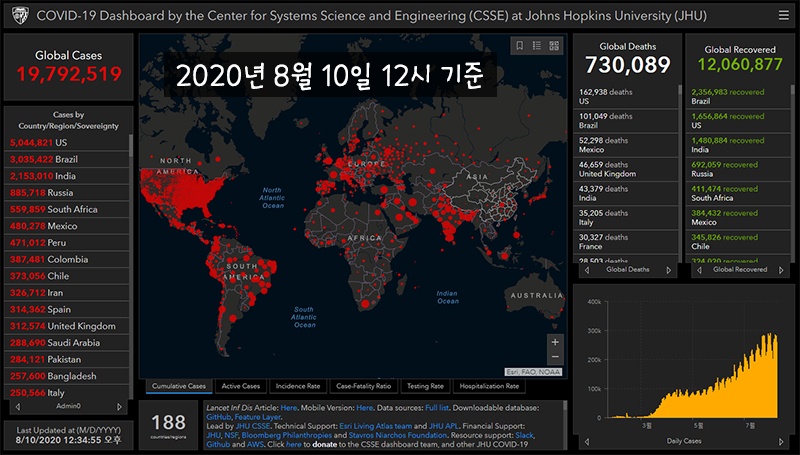Select '326,712 Iran' row
Viewport: 800px width, 455px height.
pos(66,293)
